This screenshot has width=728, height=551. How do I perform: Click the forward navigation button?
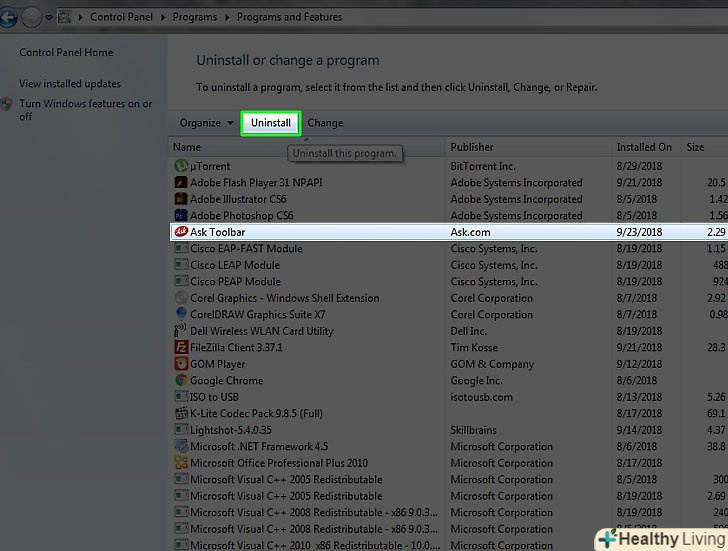(31, 18)
